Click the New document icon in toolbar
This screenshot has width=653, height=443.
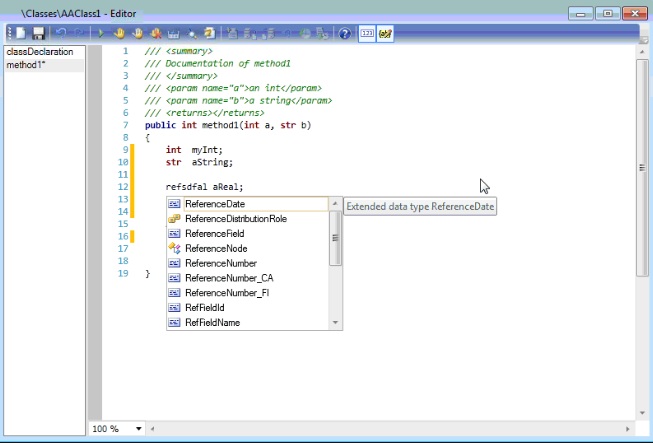(21, 33)
